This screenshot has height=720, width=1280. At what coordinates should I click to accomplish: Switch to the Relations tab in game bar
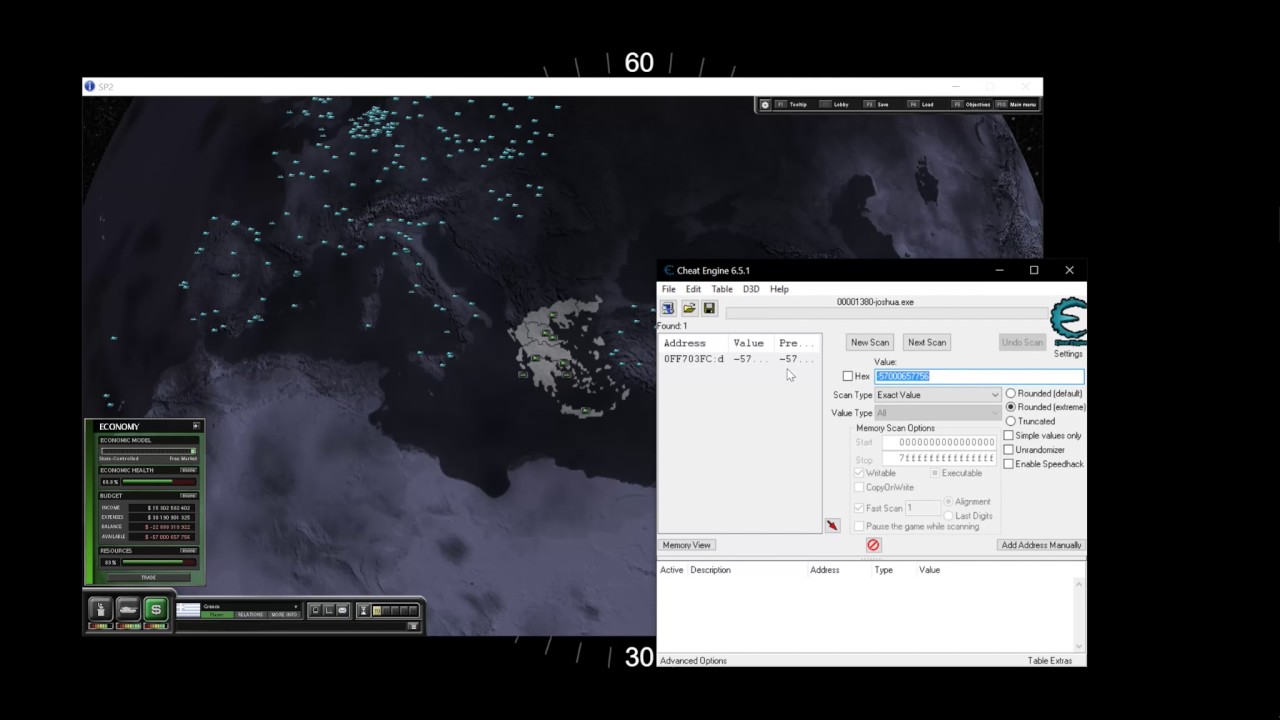(x=250, y=614)
